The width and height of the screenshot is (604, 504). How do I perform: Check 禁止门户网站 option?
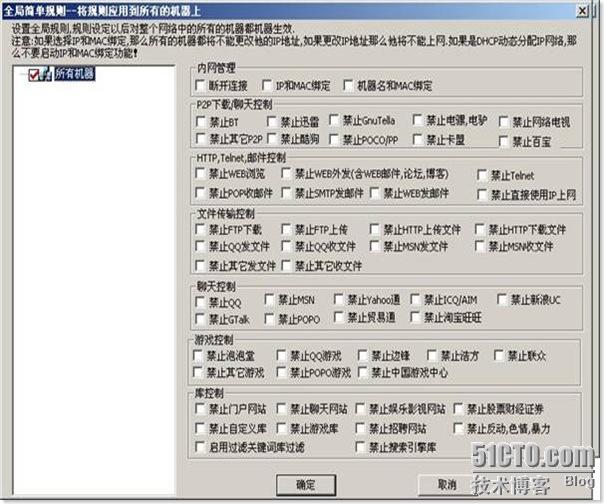(x=200, y=408)
